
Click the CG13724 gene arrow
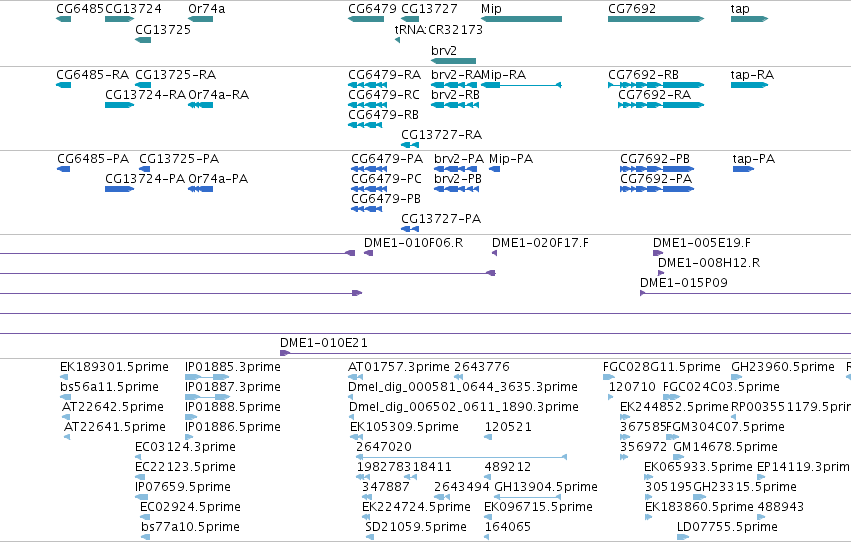pos(119,19)
